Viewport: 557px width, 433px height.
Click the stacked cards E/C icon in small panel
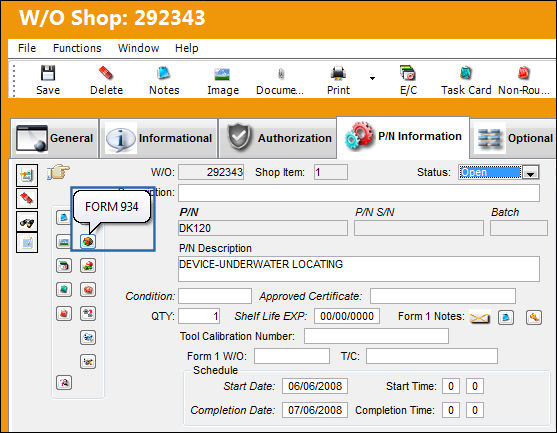click(64, 266)
